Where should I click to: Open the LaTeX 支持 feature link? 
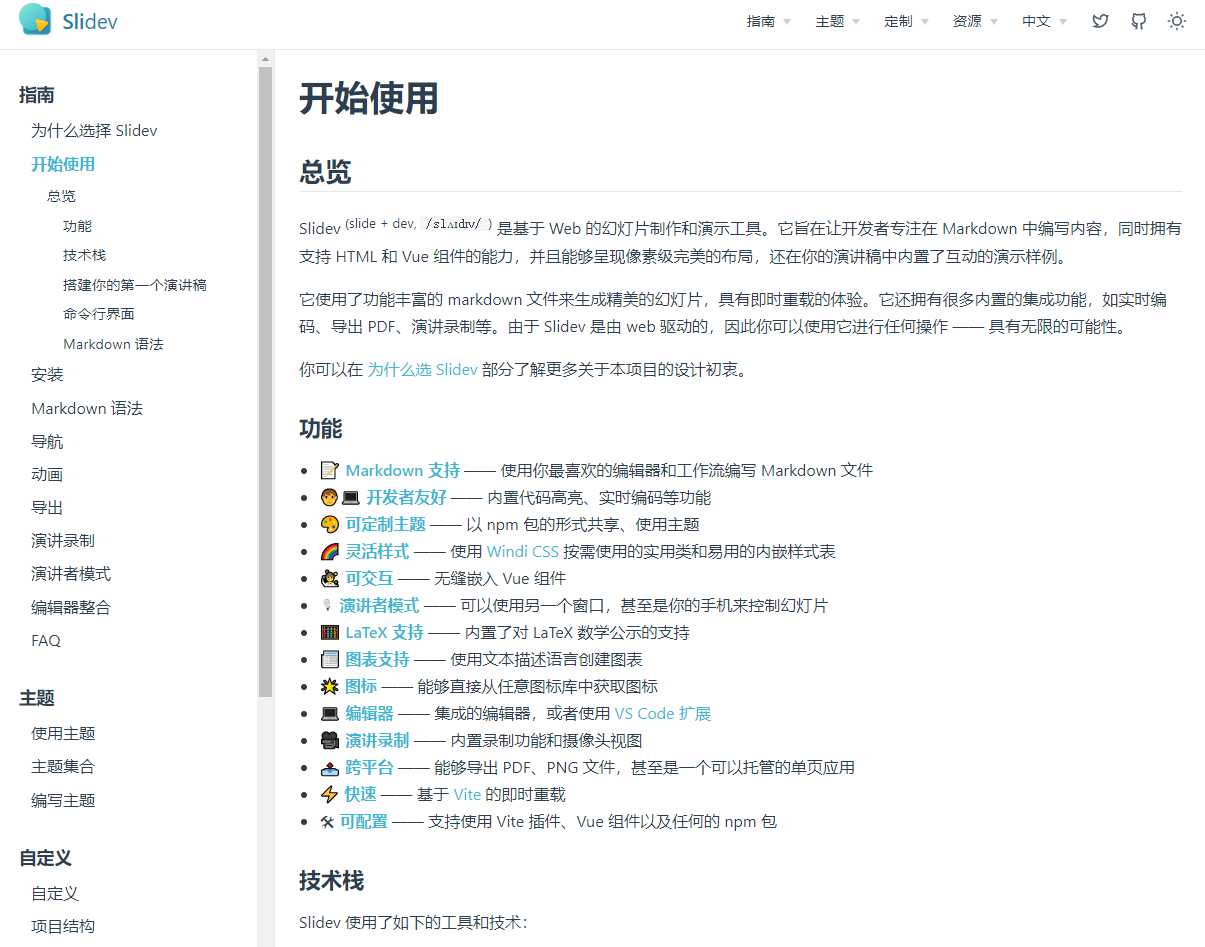[385, 632]
